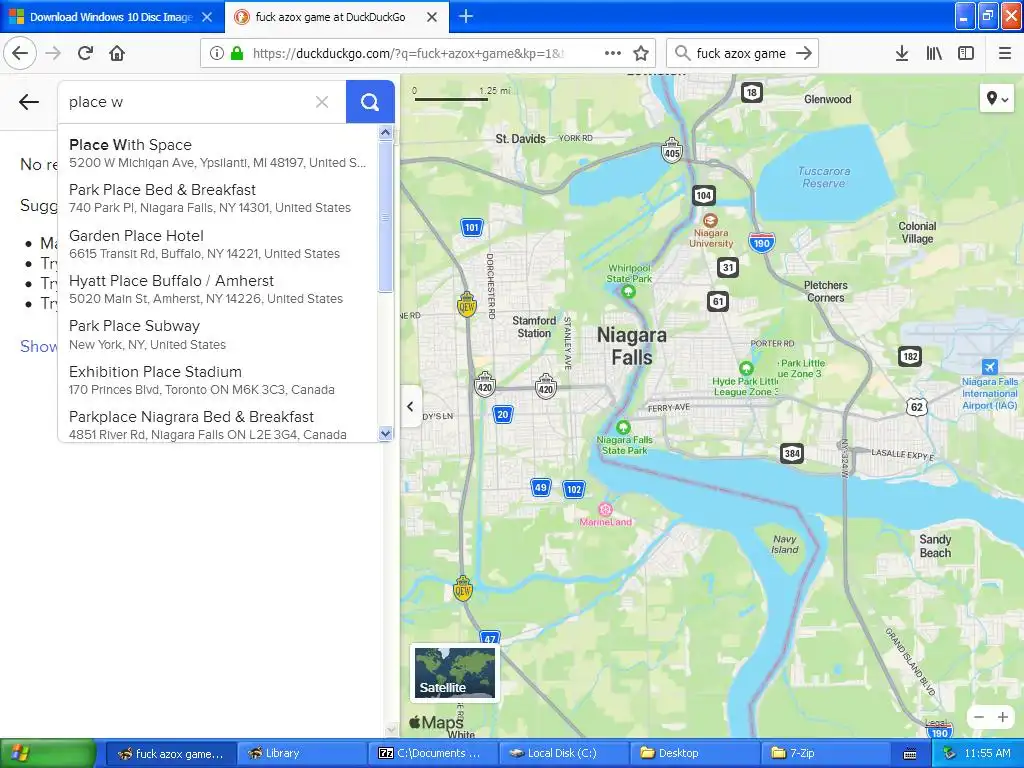
Task: Open a new browser tab
Action: point(466,16)
